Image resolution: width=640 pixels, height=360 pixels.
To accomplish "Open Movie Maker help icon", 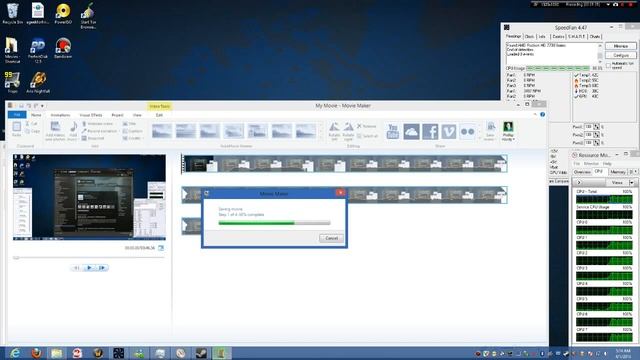I will (x=542, y=115).
